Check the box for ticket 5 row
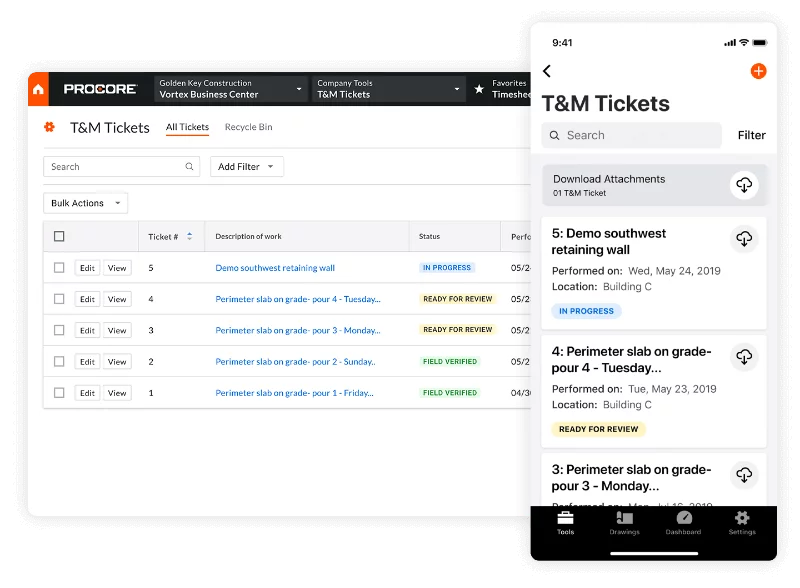800x588 pixels. coord(59,268)
